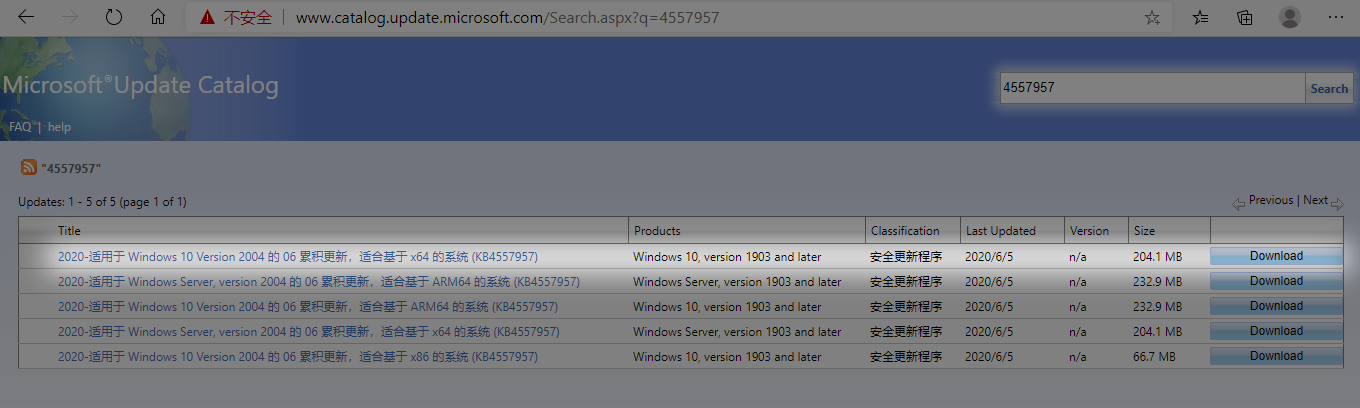Click the Microsoft Update Catalog title
Viewport: 1360px width, 408px height.
click(x=140, y=86)
